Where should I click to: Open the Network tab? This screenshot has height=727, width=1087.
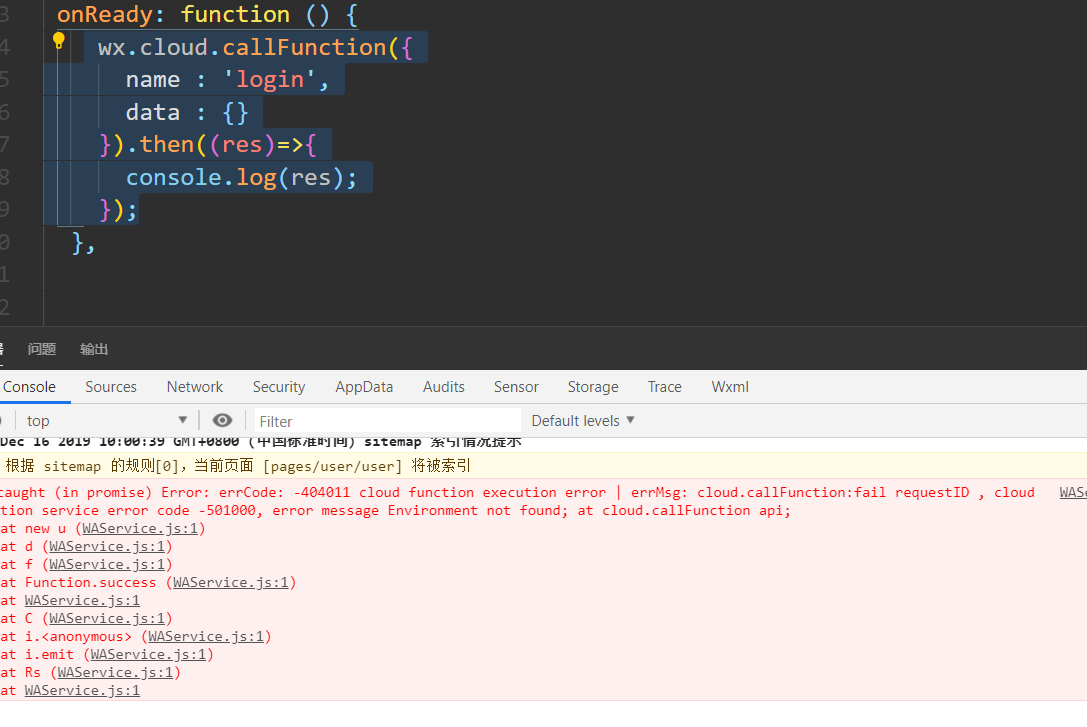point(195,387)
